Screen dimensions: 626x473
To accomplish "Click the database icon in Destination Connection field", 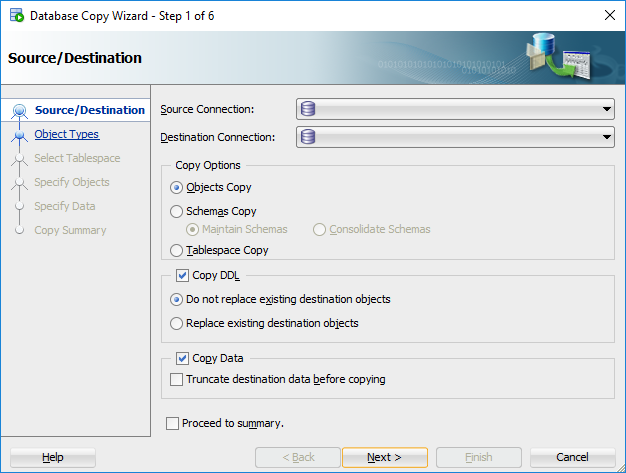I will [x=308, y=138].
